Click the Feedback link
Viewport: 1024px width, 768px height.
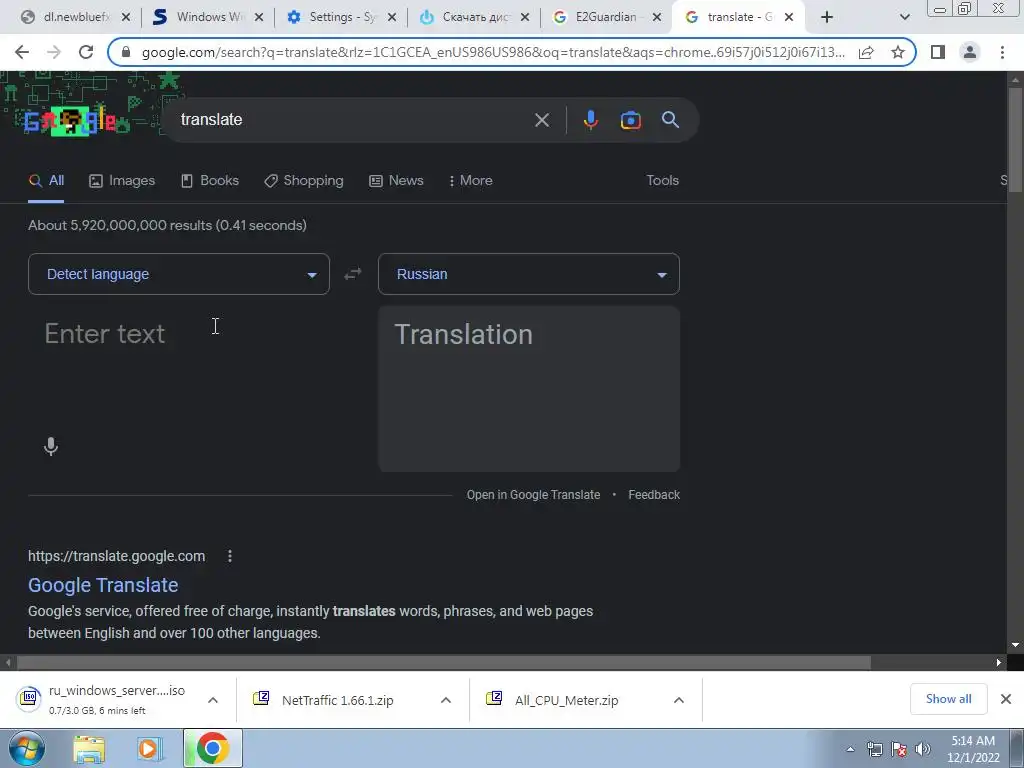pos(654,495)
